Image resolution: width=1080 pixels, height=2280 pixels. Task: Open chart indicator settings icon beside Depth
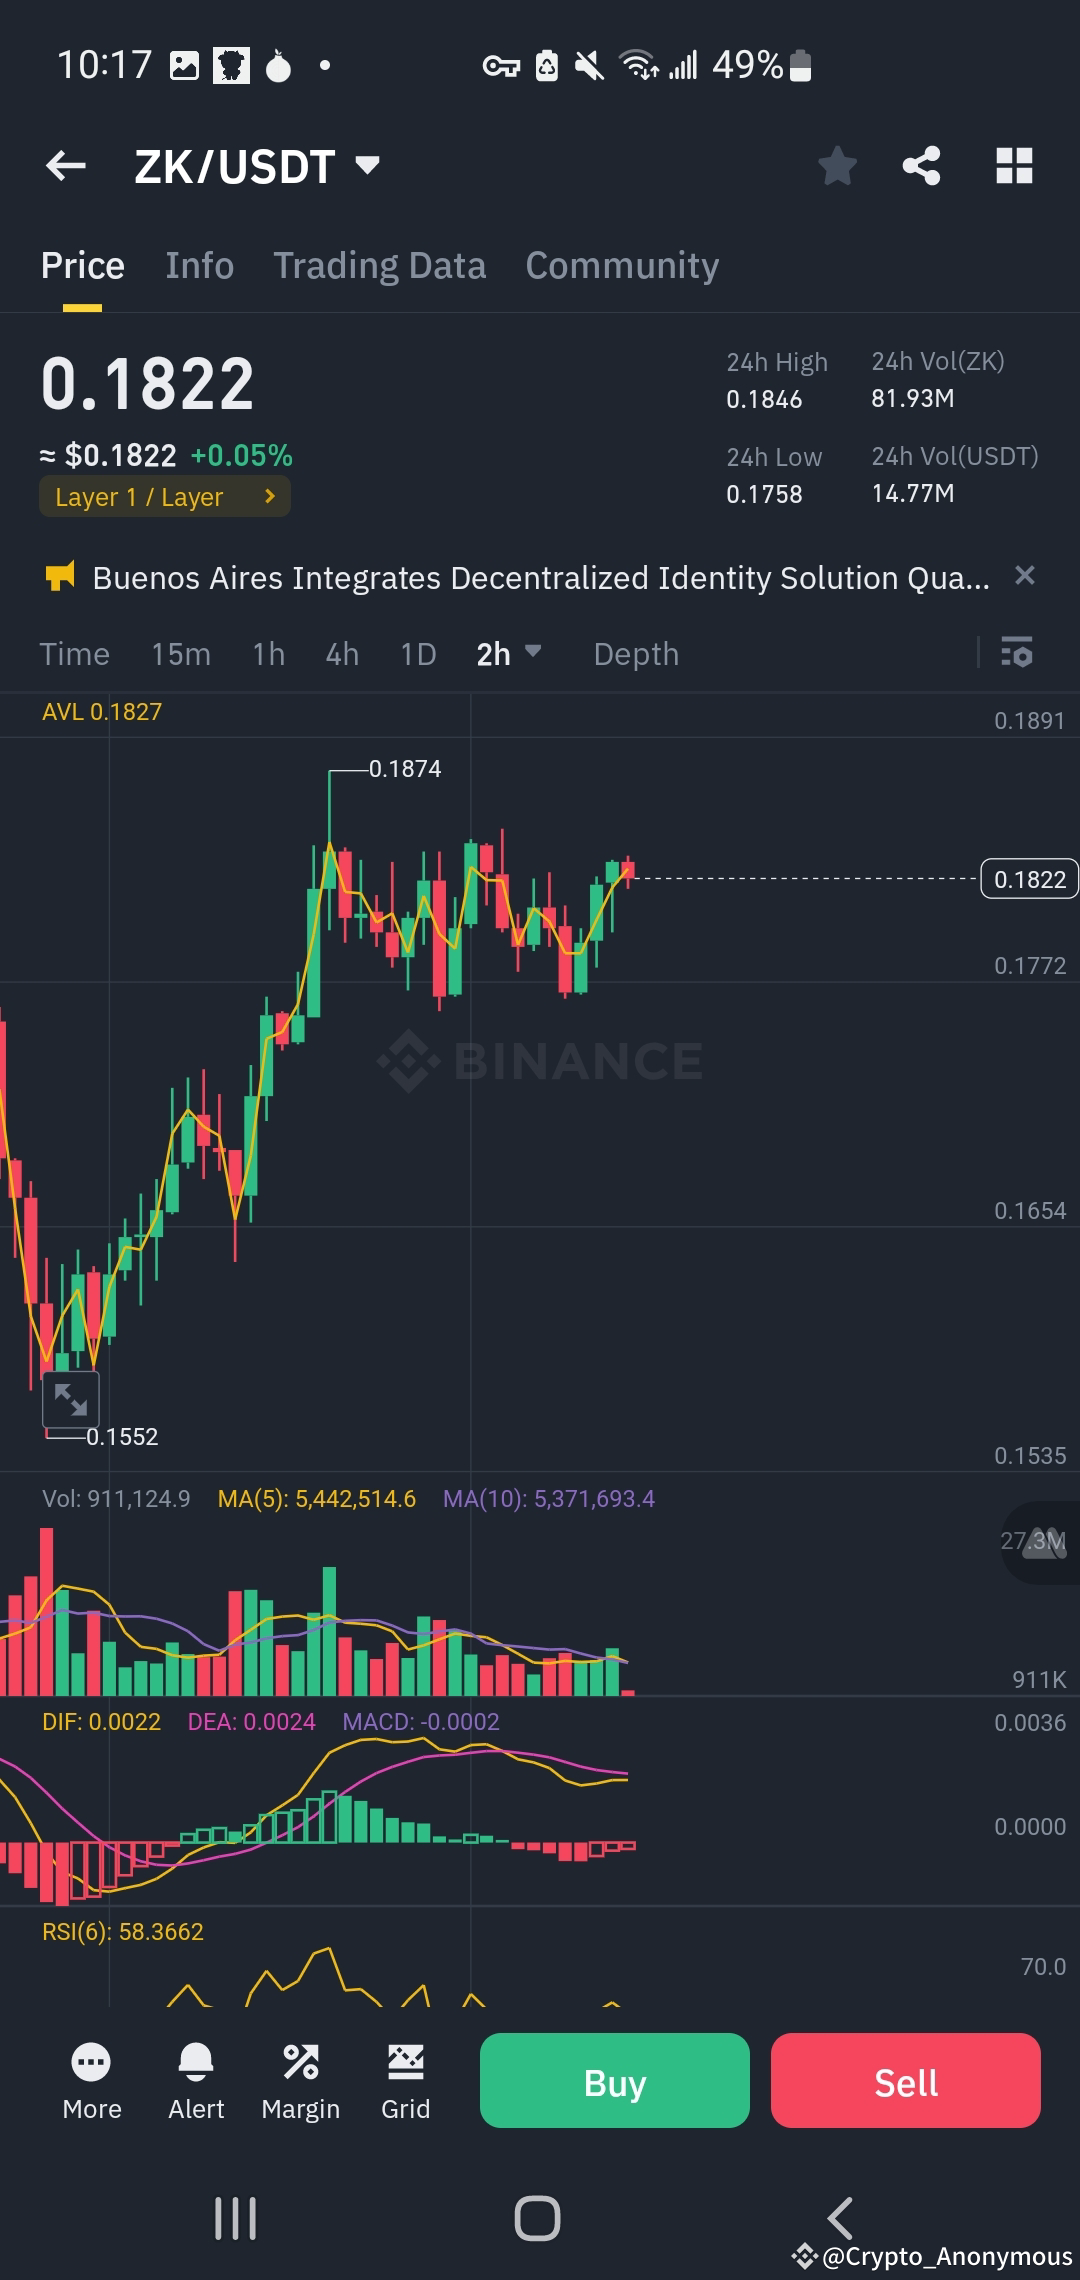coord(1016,654)
